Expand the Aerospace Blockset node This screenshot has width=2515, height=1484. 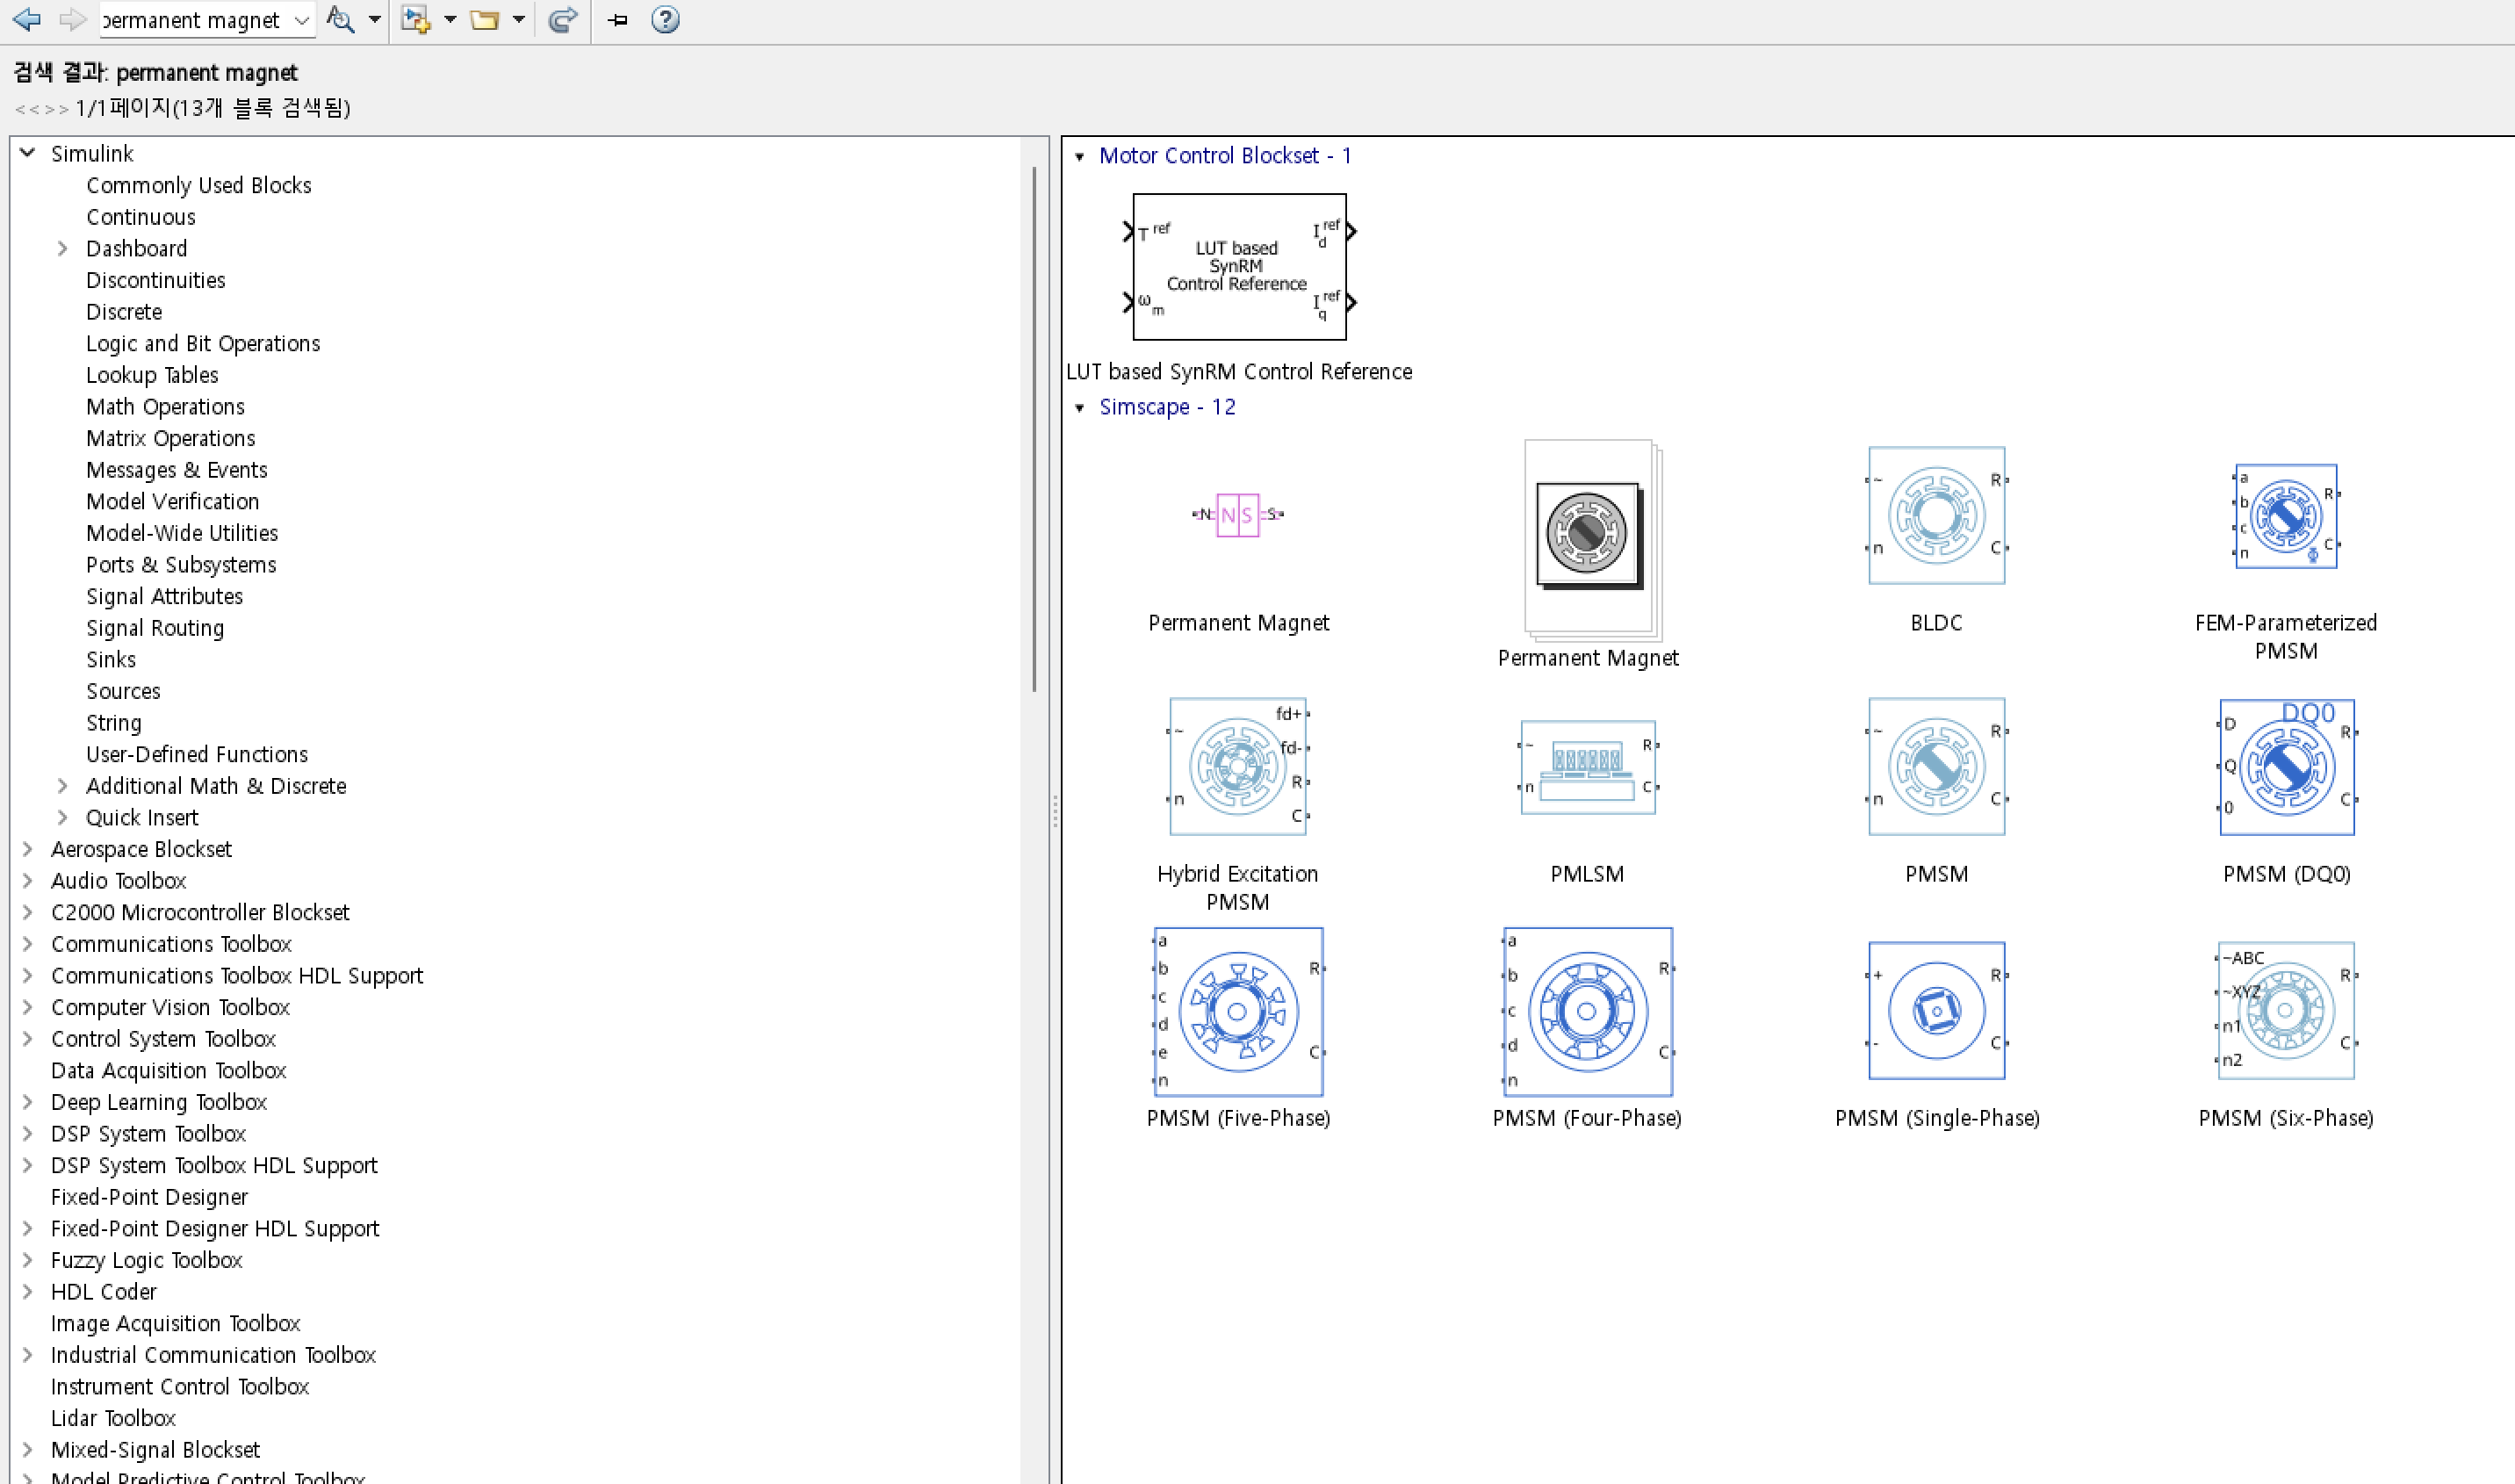[28, 849]
